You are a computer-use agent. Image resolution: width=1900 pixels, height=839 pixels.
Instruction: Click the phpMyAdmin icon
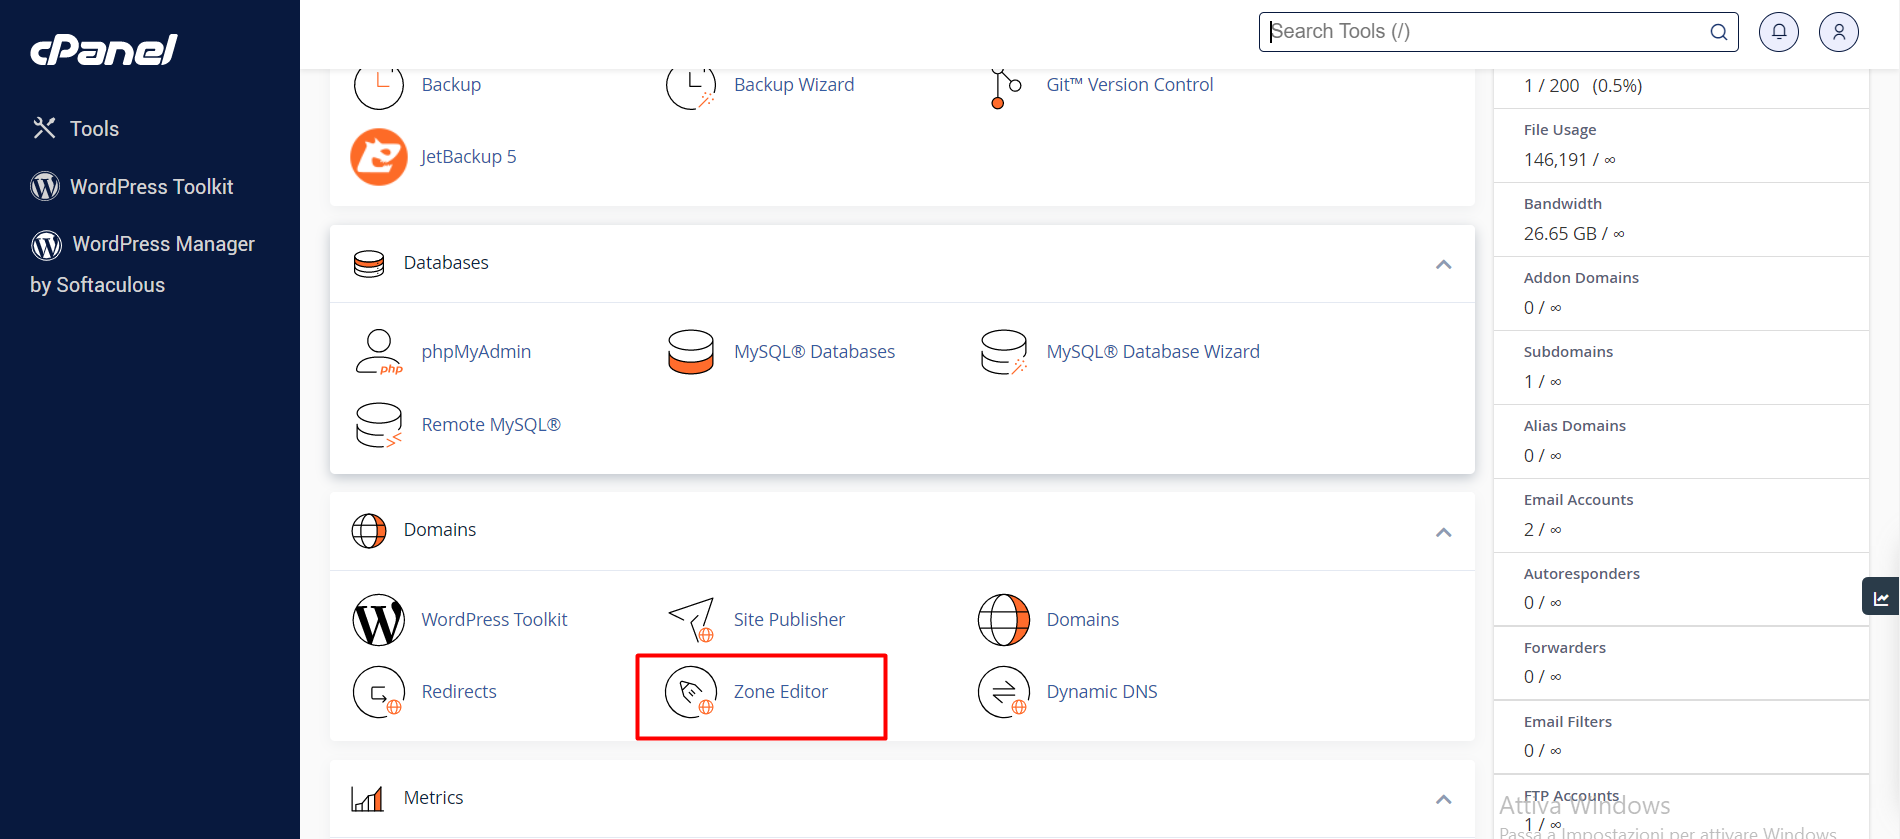click(378, 352)
